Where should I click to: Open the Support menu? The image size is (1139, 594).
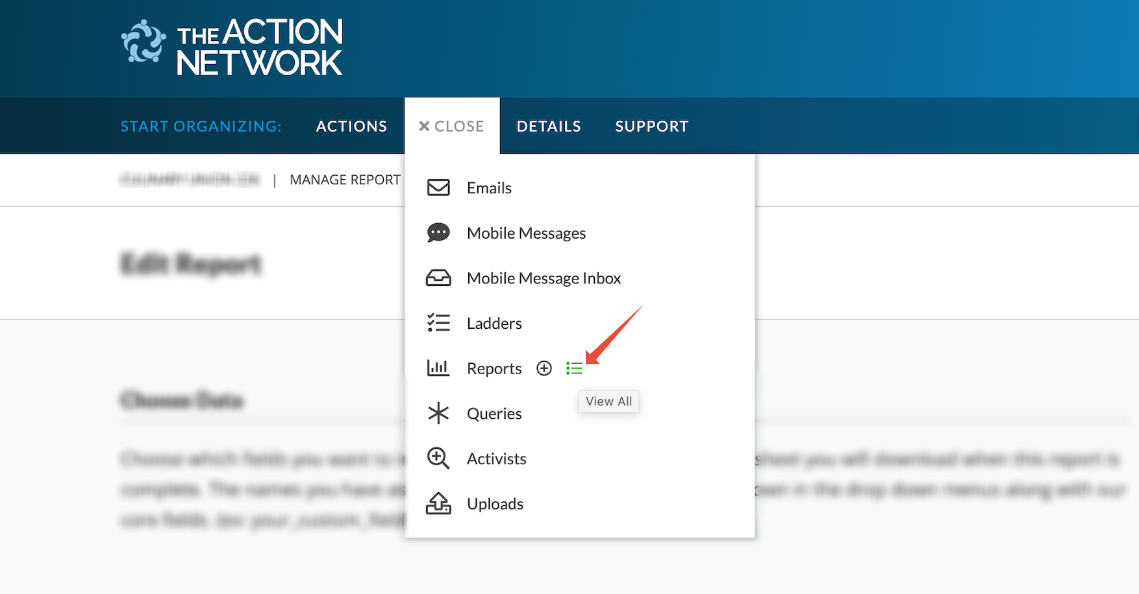(652, 126)
